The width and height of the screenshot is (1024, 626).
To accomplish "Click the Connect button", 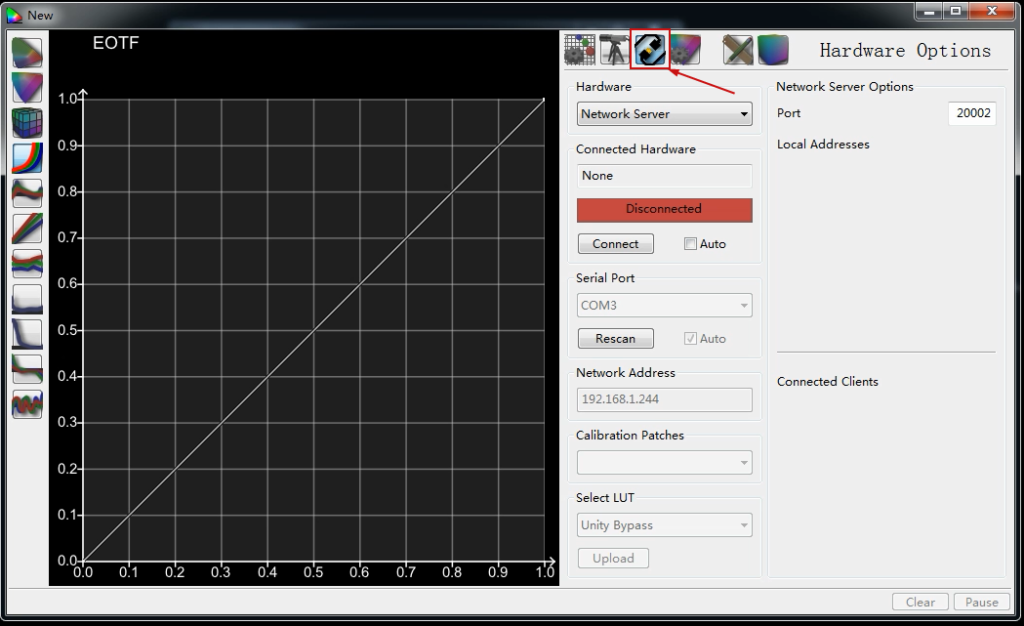I will tap(615, 243).
